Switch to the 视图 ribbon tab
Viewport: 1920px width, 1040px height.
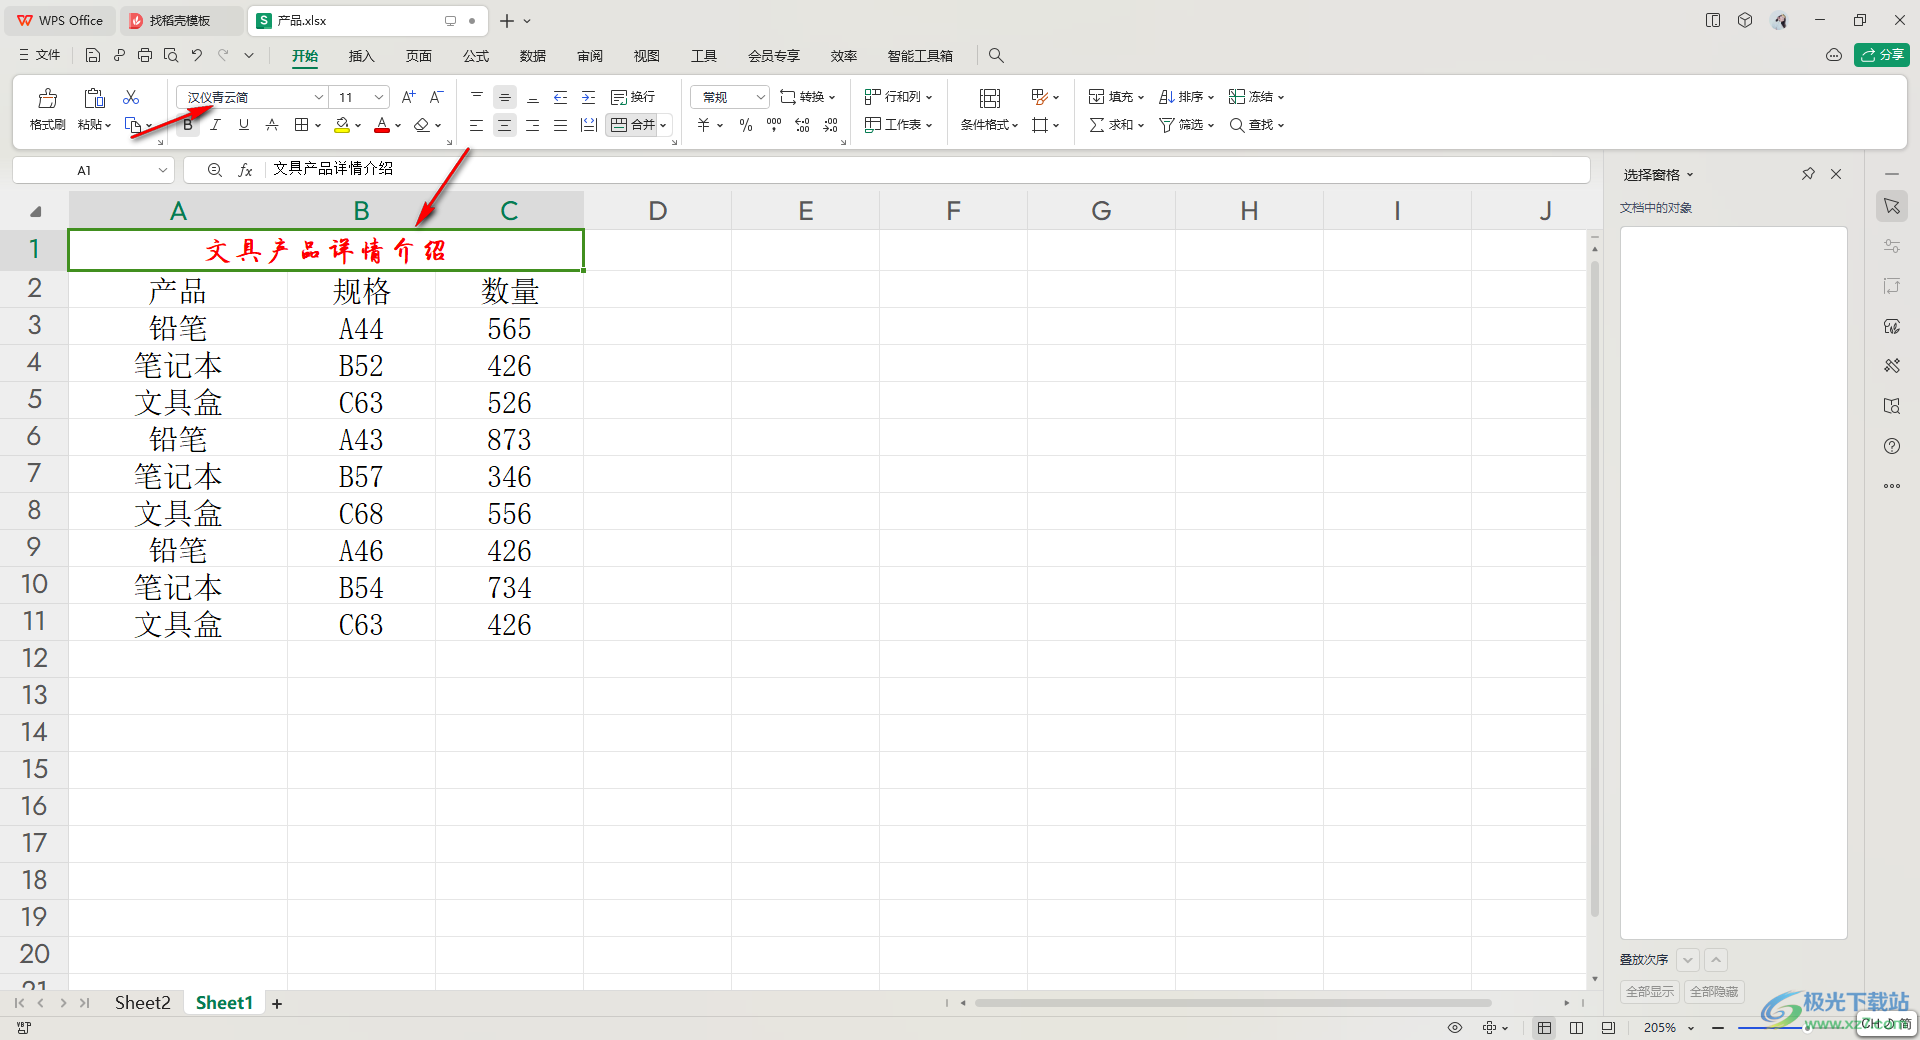[647, 56]
